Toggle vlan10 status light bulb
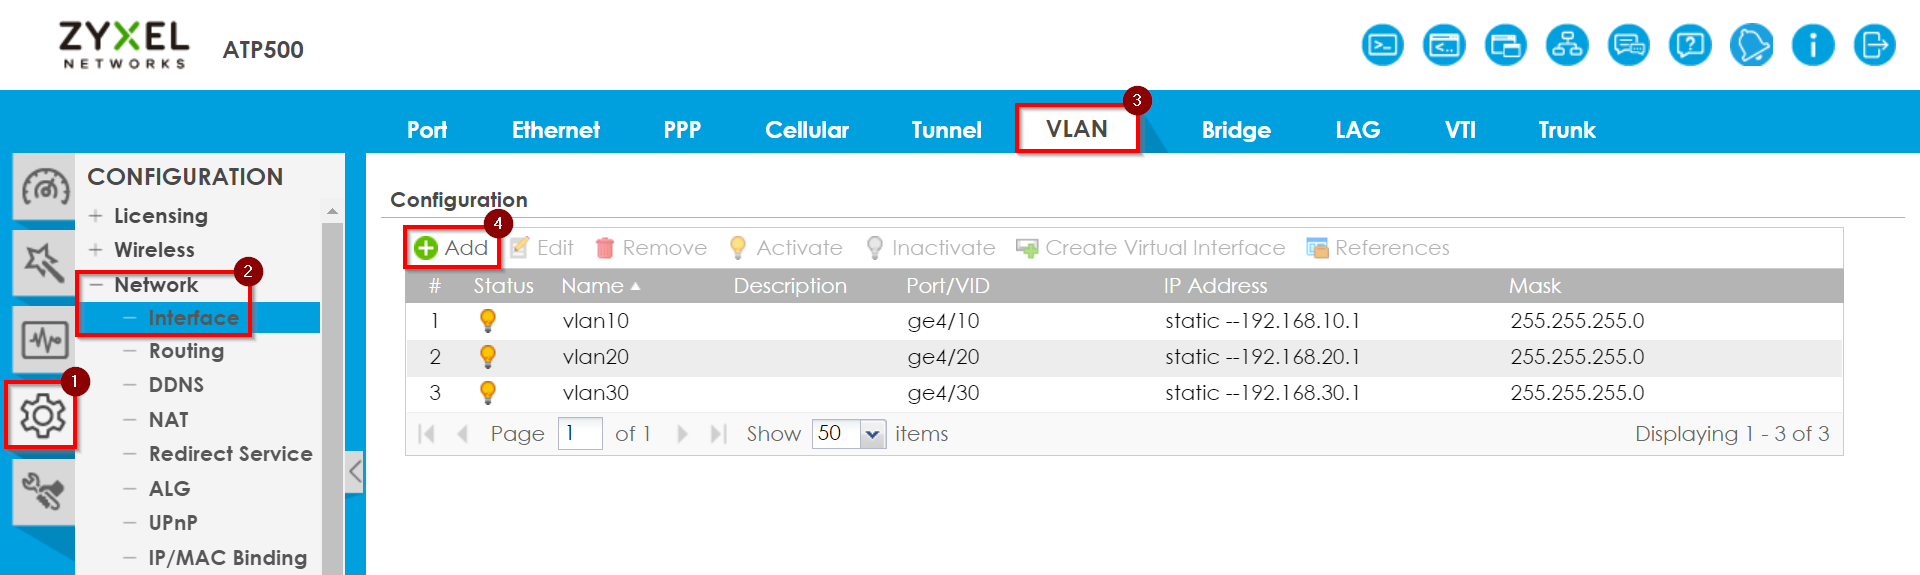Image resolution: width=1920 pixels, height=575 pixels. point(488,321)
